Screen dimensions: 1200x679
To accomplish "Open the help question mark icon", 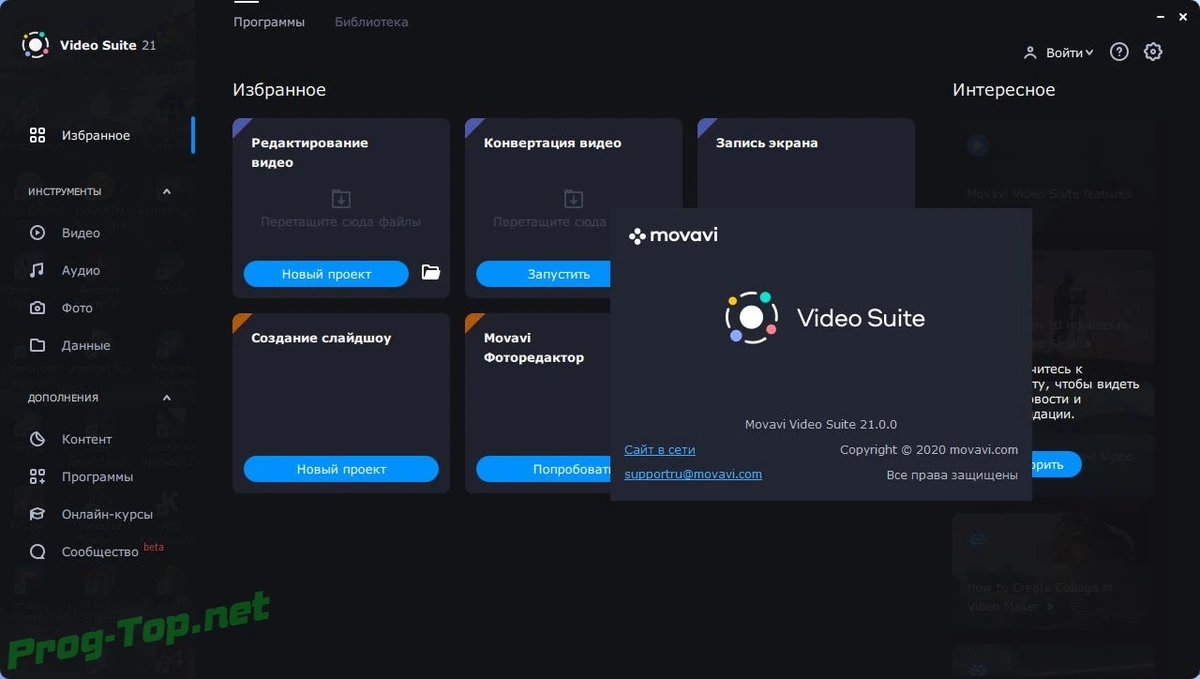I will (x=1119, y=52).
